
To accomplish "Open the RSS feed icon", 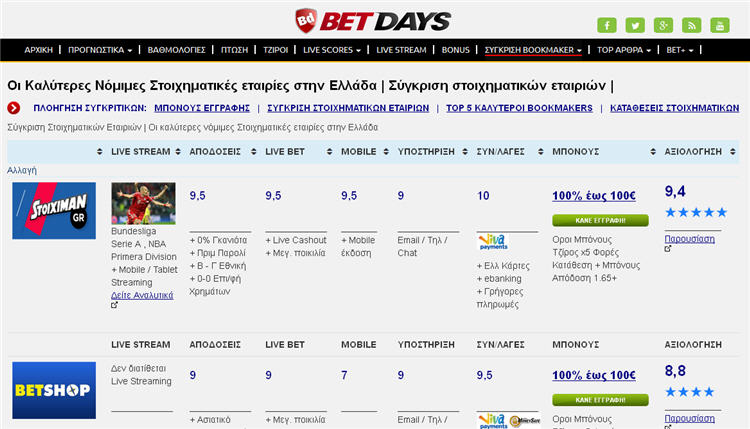I will pyautogui.click(x=691, y=25).
